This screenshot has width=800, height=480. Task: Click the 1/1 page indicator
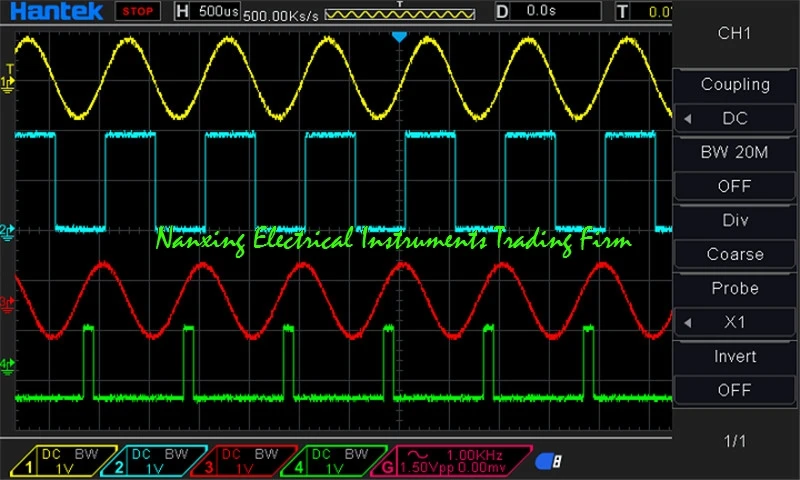point(735,441)
